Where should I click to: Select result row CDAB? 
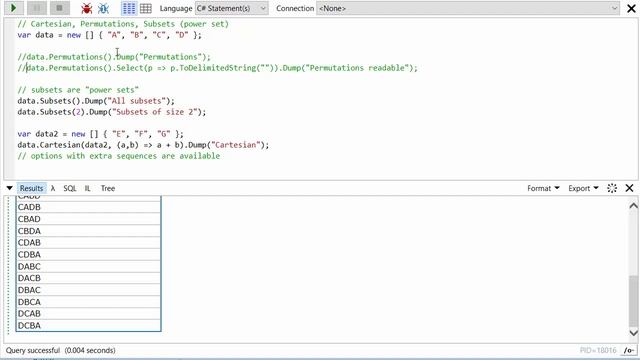[88, 242]
